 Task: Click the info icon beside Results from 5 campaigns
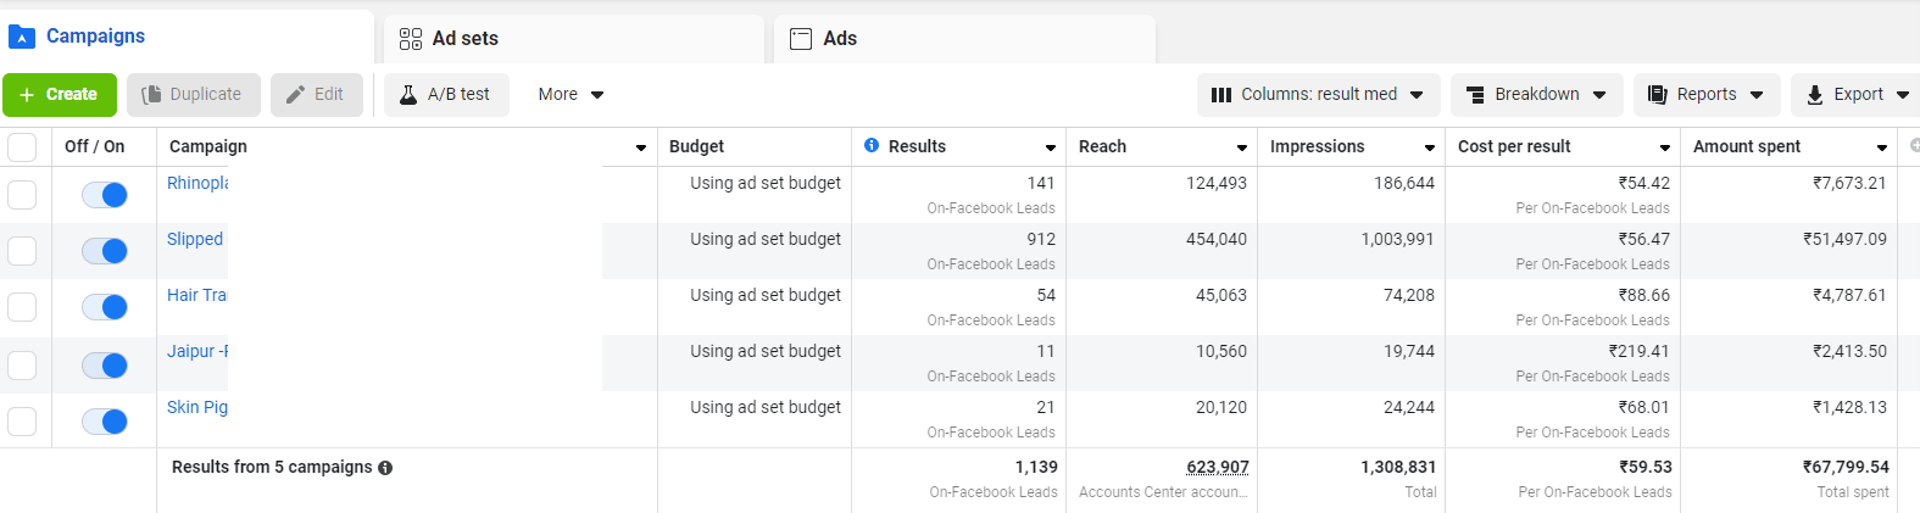[385, 468]
